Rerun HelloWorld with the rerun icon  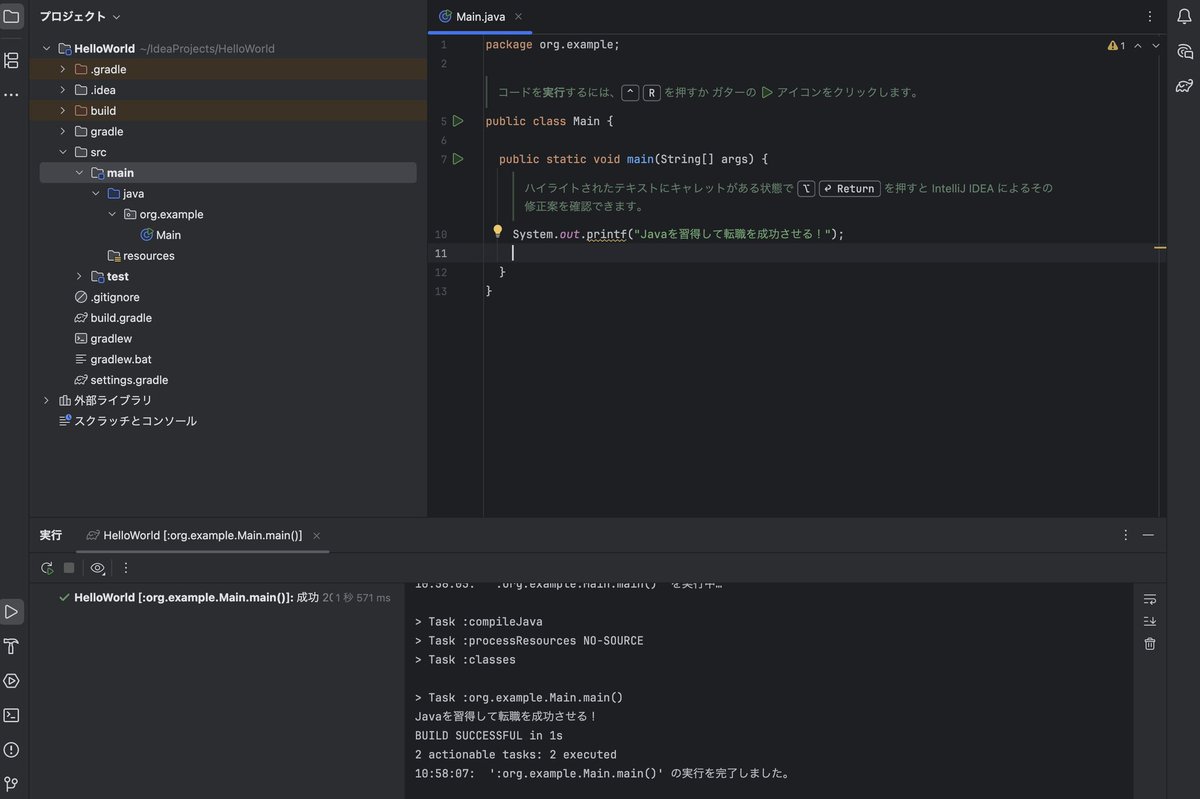(x=47, y=568)
